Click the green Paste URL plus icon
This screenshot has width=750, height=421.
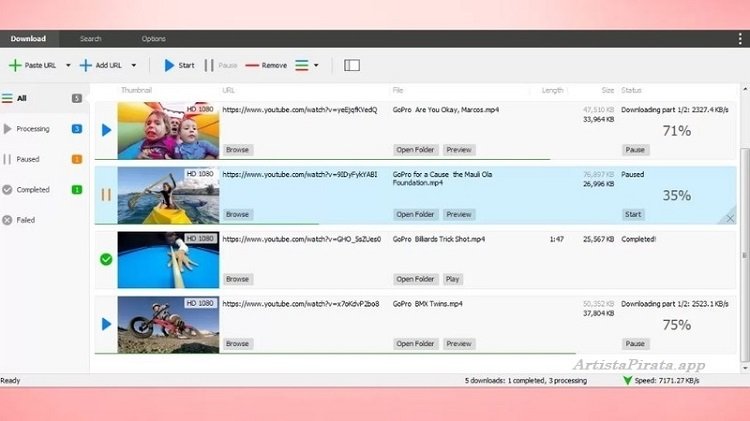point(15,65)
